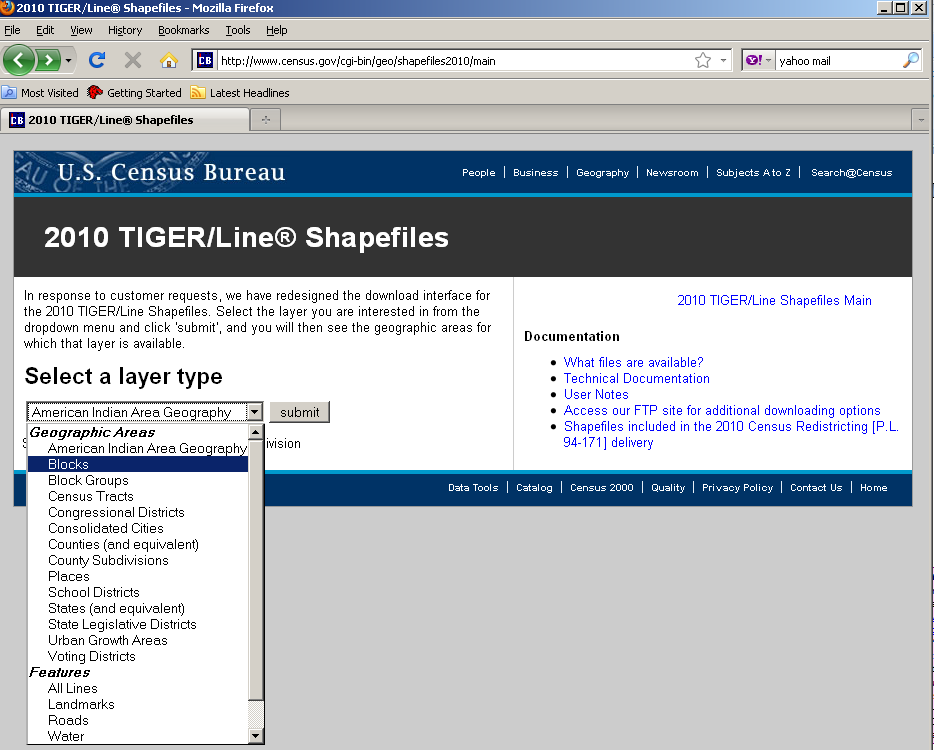
Task: Open the Business navigation link
Action: (536, 173)
